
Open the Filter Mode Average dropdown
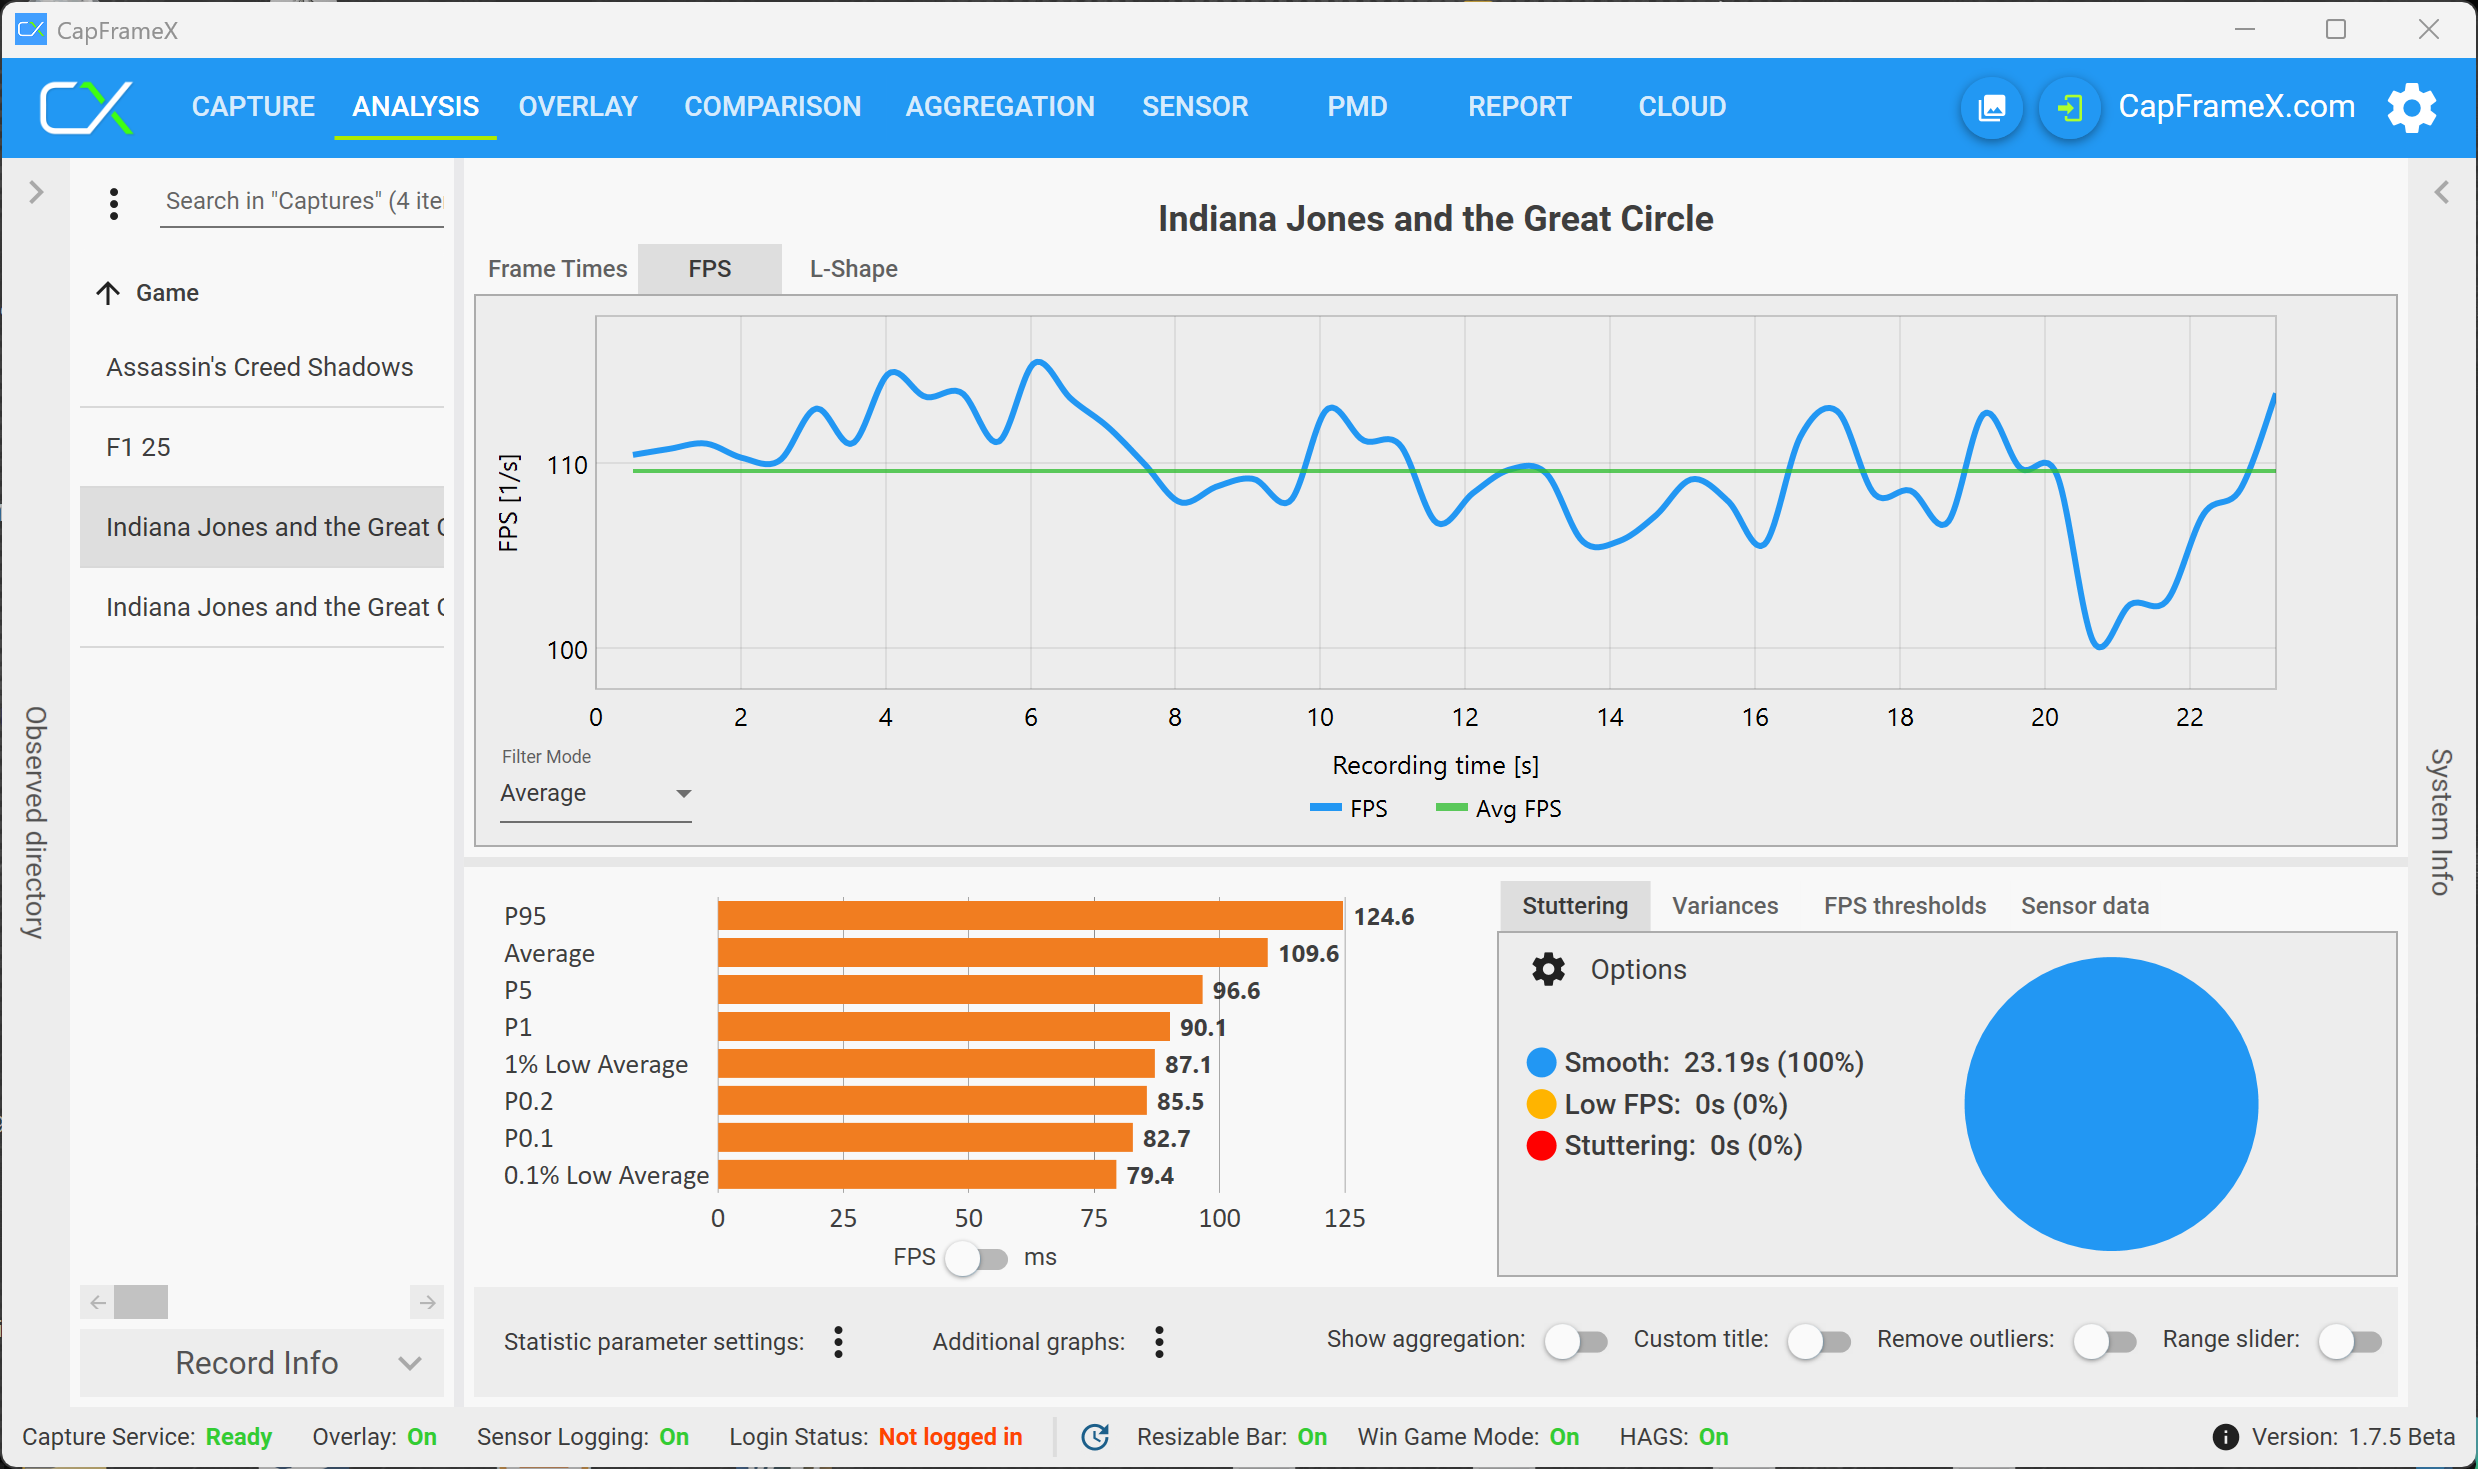coord(595,794)
